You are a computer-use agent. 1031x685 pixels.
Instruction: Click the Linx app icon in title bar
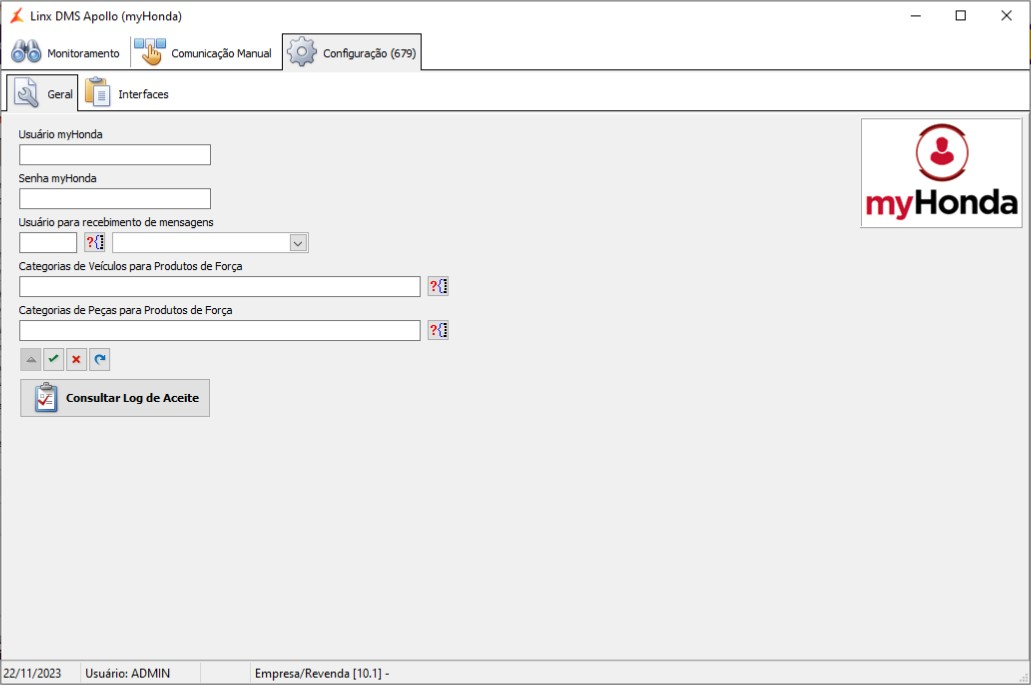point(16,16)
